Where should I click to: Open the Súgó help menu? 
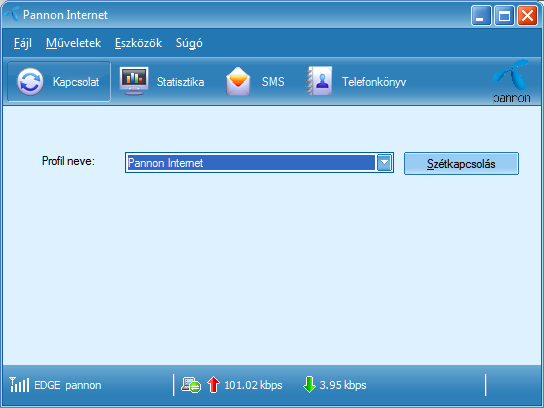point(189,43)
